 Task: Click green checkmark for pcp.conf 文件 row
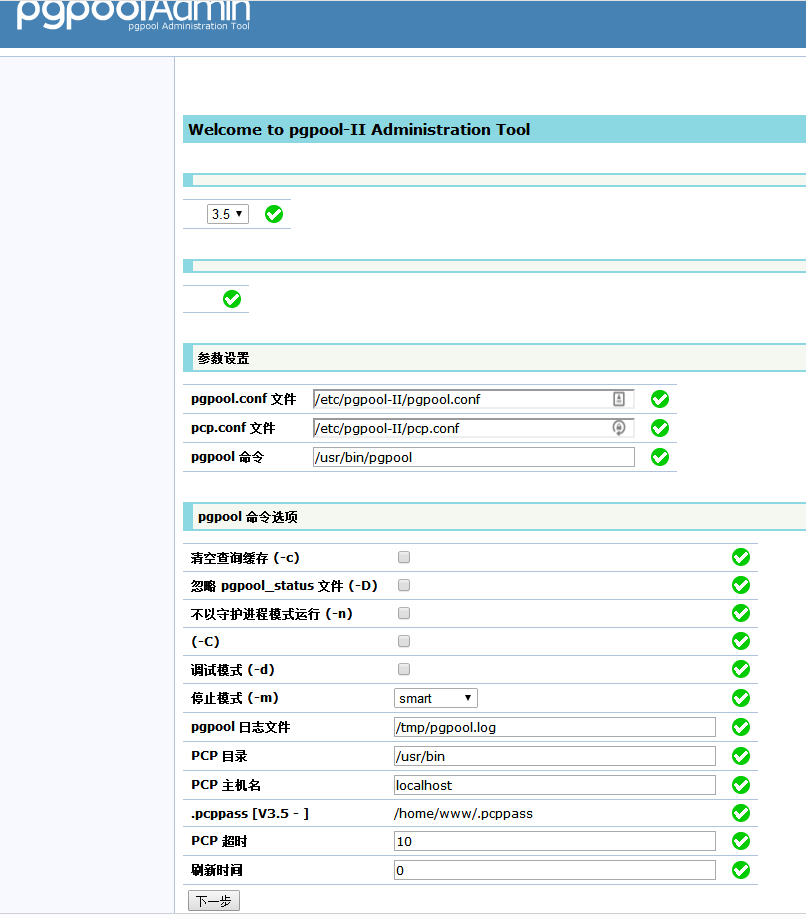point(660,428)
